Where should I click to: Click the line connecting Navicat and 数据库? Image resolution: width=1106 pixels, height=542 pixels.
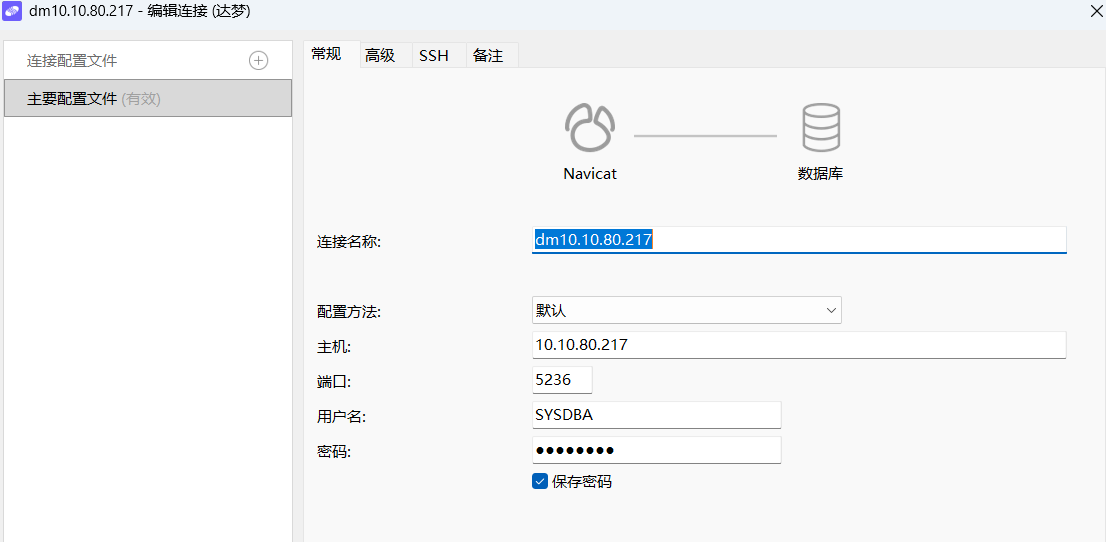click(705, 136)
